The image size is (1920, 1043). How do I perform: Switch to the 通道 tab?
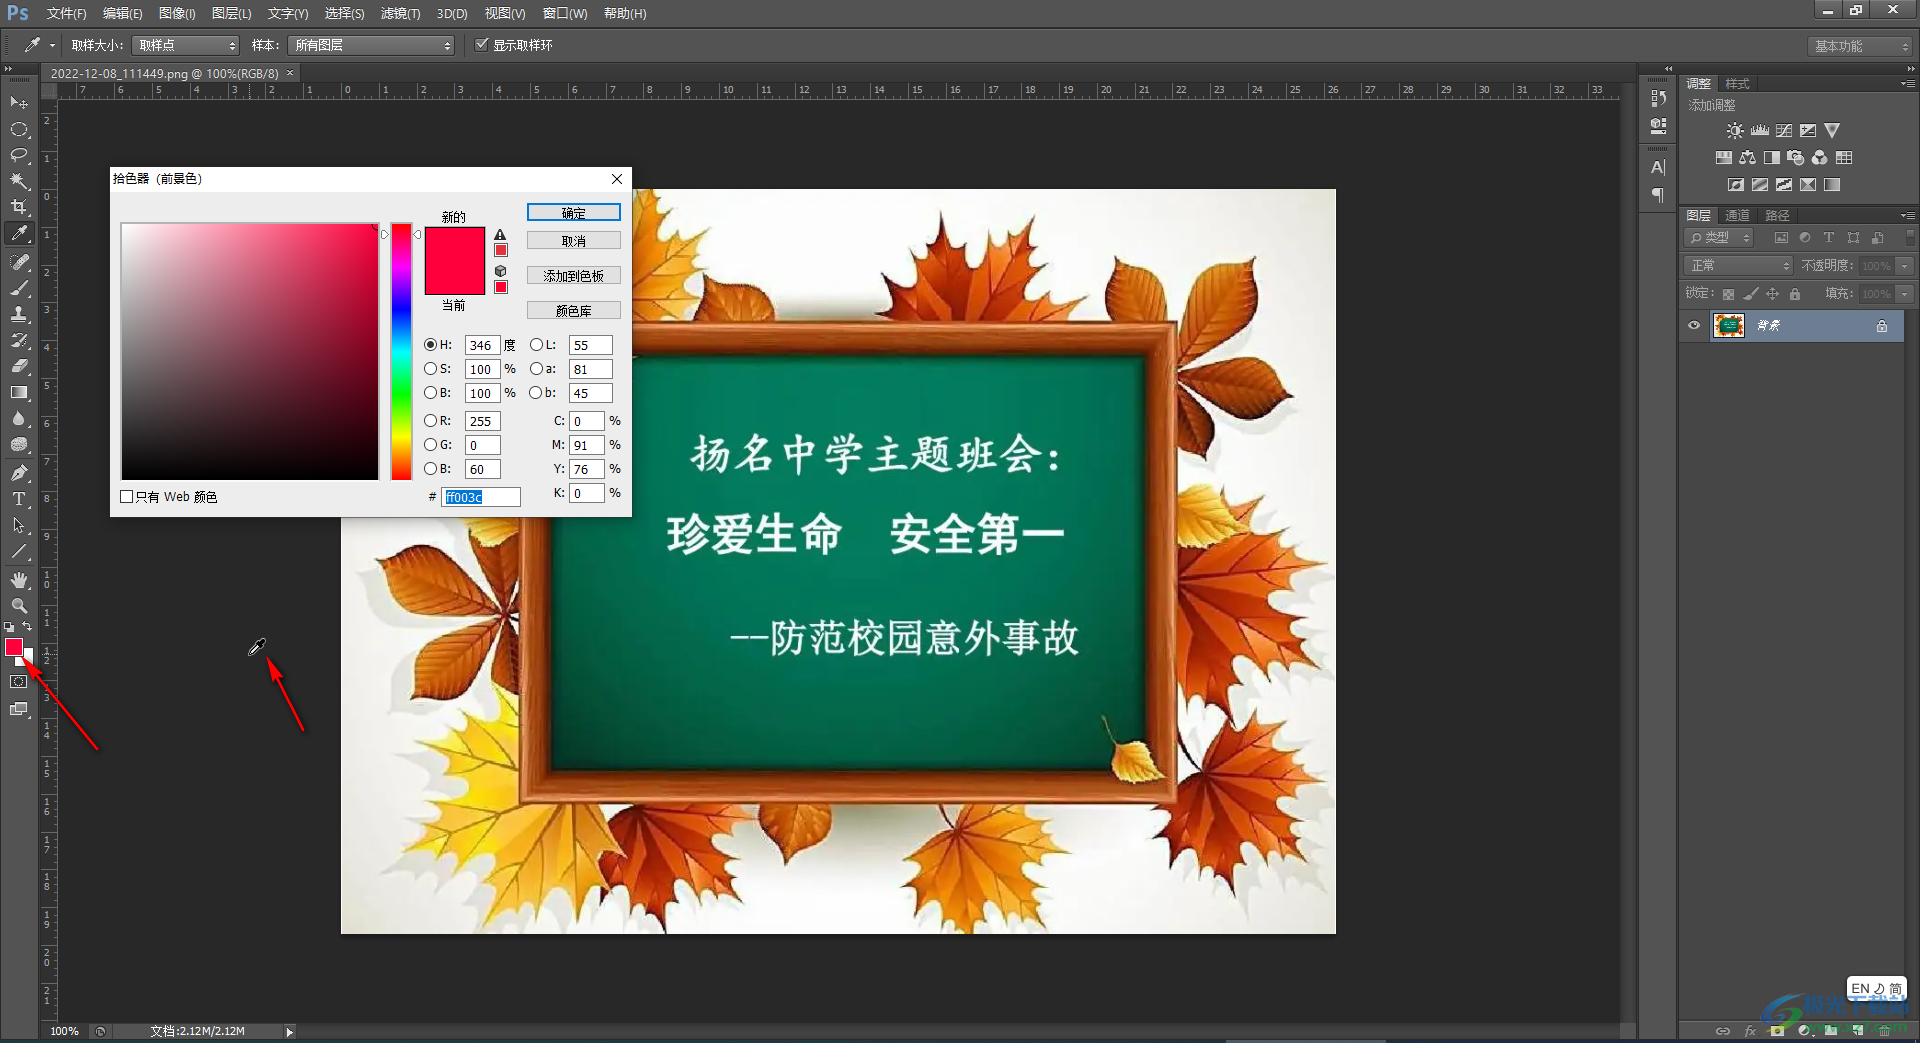coord(1737,216)
